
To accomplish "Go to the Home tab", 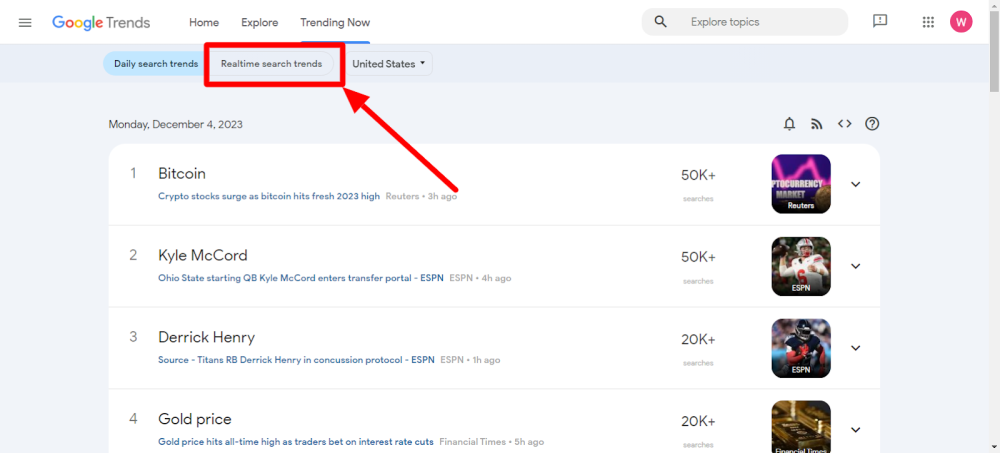I will 204,22.
